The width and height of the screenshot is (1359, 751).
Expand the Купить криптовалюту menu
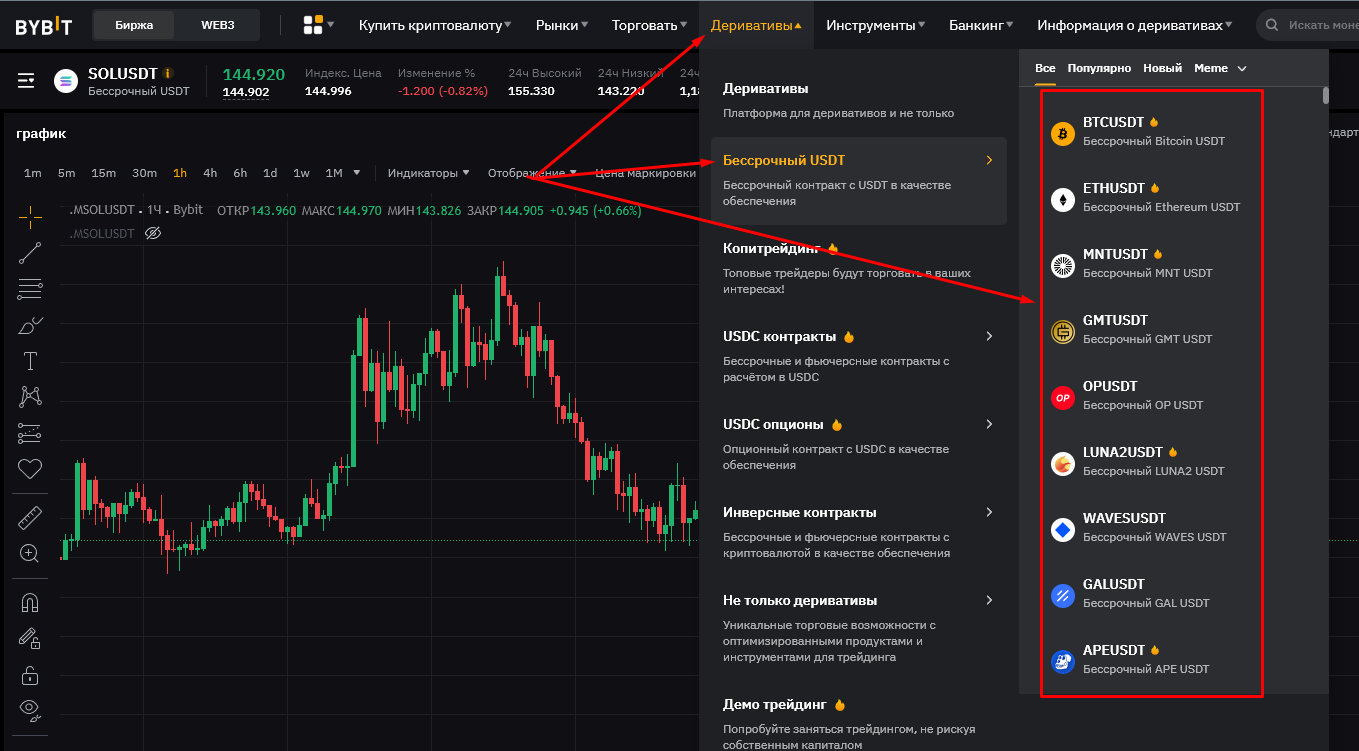435,25
